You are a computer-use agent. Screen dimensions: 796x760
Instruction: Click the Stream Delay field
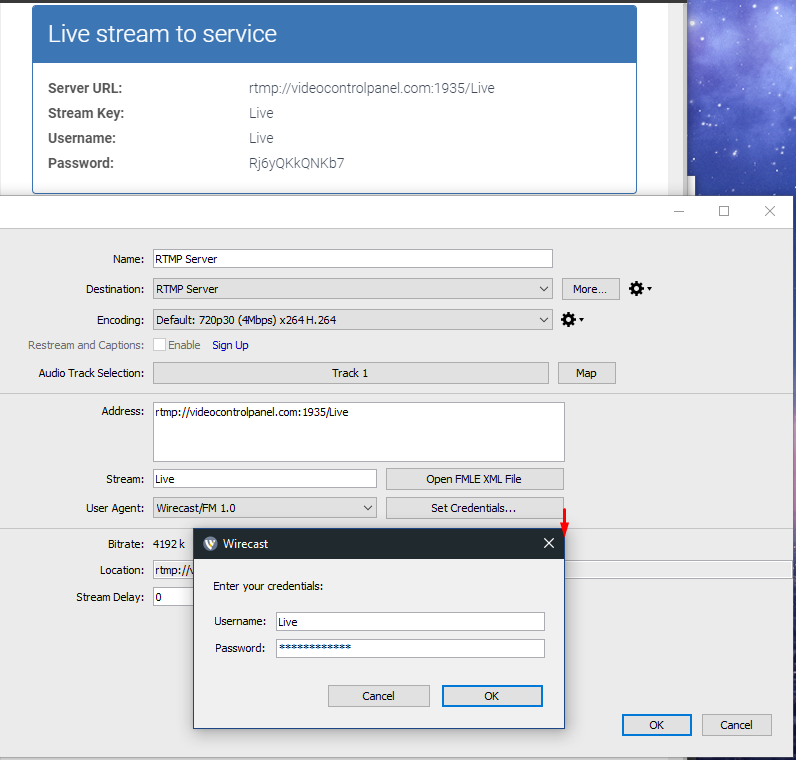(173, 597)
